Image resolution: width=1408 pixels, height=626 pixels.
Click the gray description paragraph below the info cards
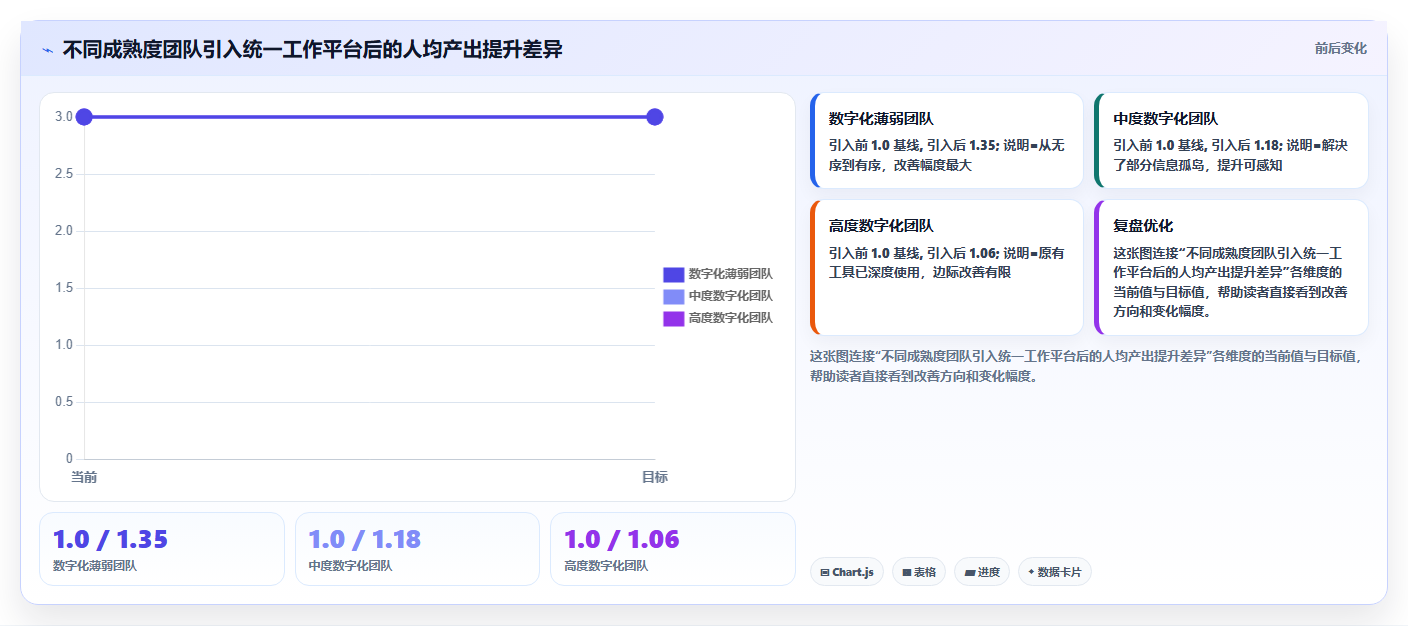[x=1088, y=366]
